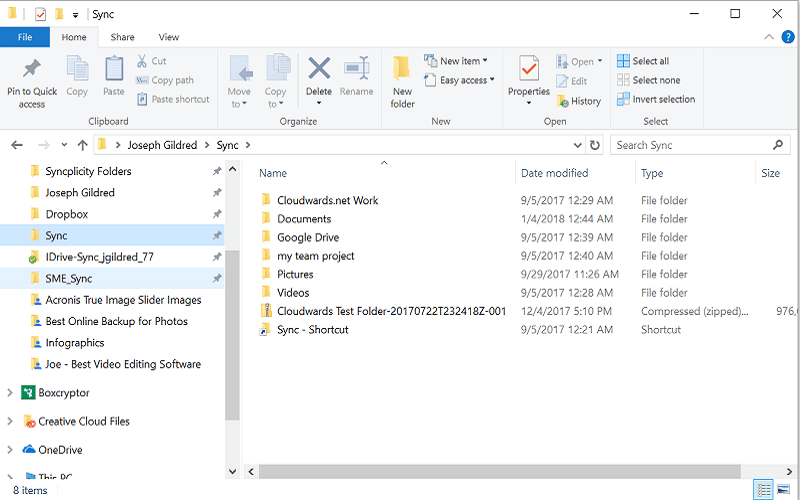Click the Copy ribbon icon
The image size is (800, 500).
[77, 68]
